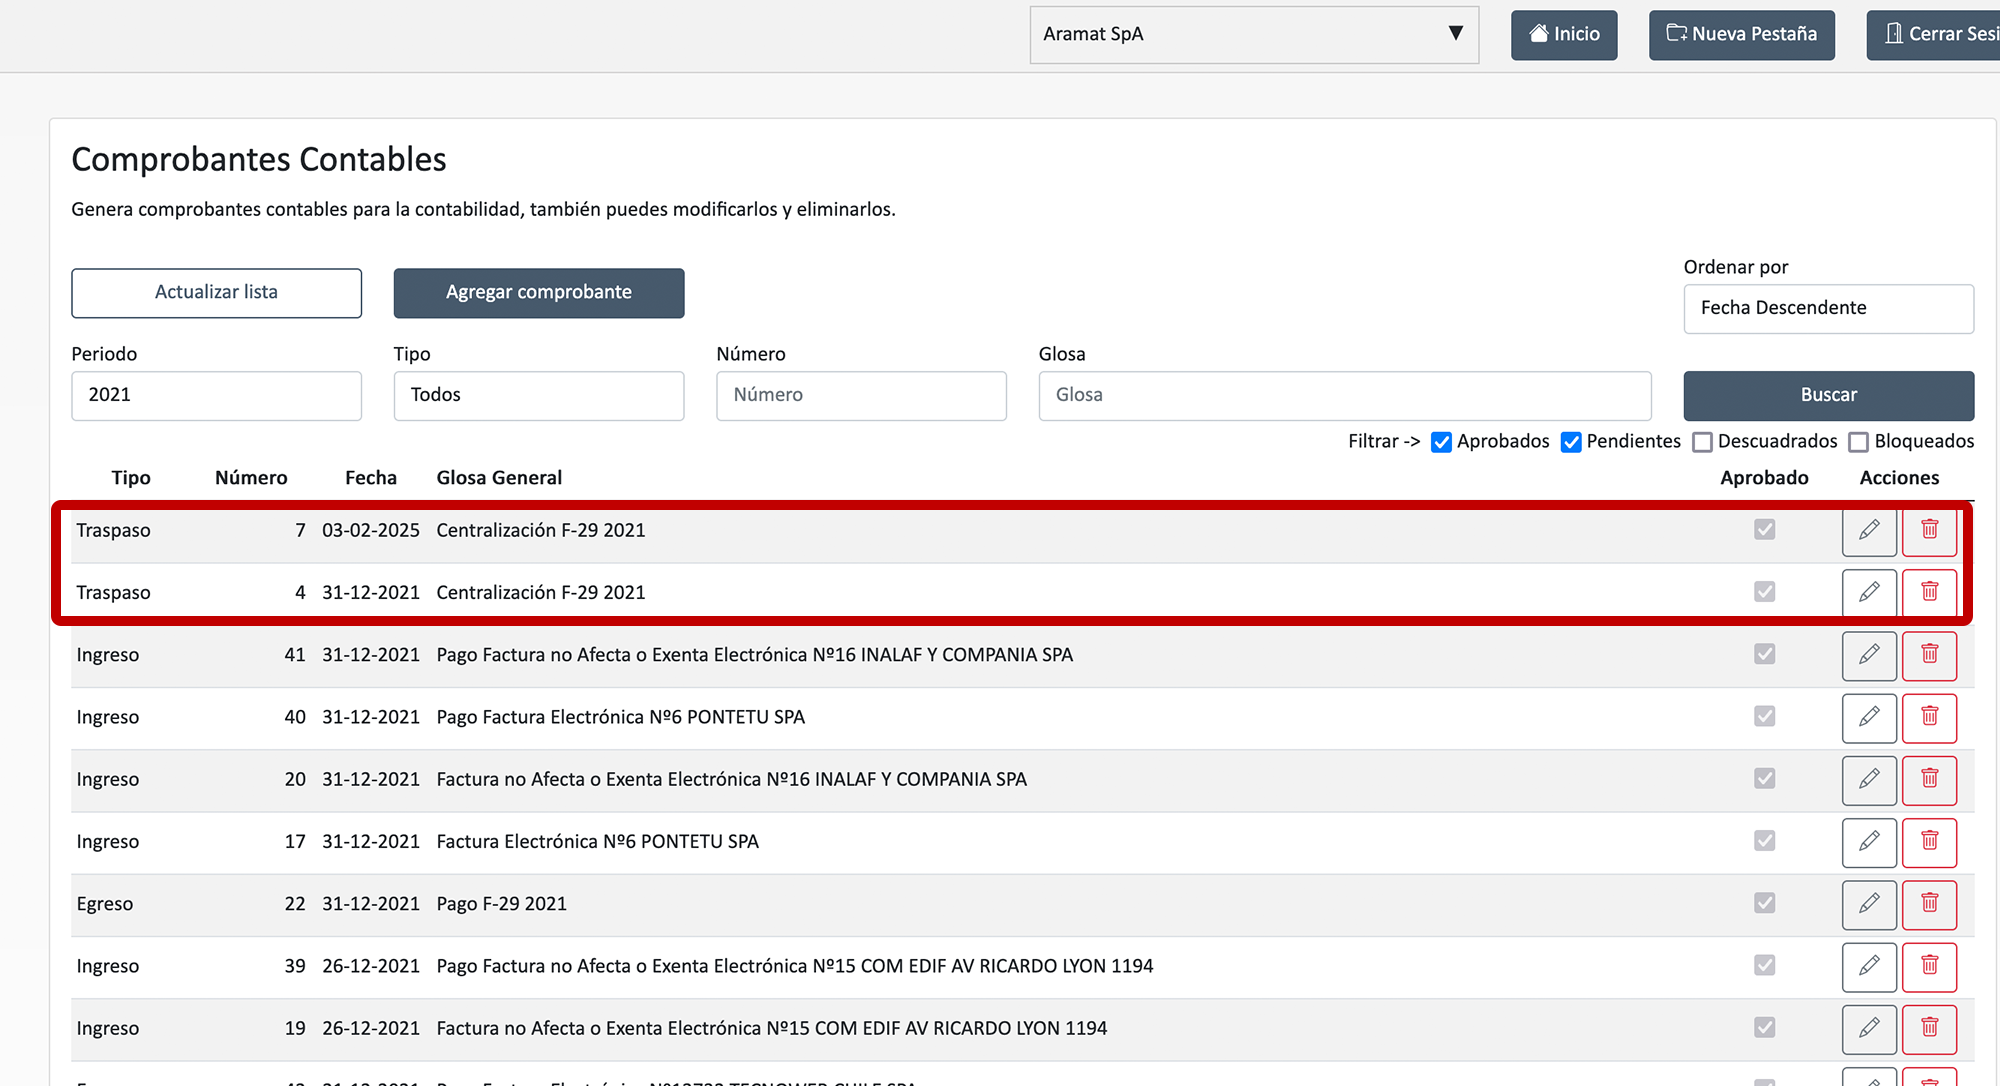Check the Bloqueados filter box

point(1858,442)
